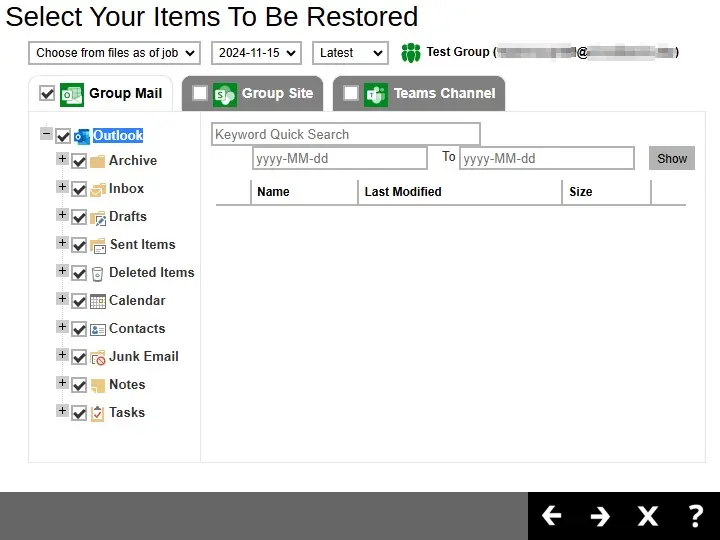Screen dimensions: 720x540
Task: Go back using the left arrow icon
Action: coord(551,516)
